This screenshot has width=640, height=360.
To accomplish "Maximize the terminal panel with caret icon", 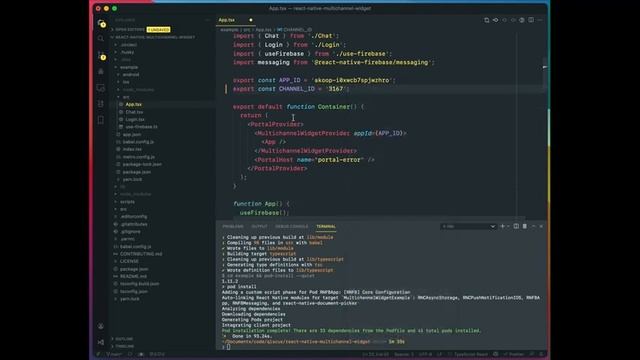I will coord(533,226).
